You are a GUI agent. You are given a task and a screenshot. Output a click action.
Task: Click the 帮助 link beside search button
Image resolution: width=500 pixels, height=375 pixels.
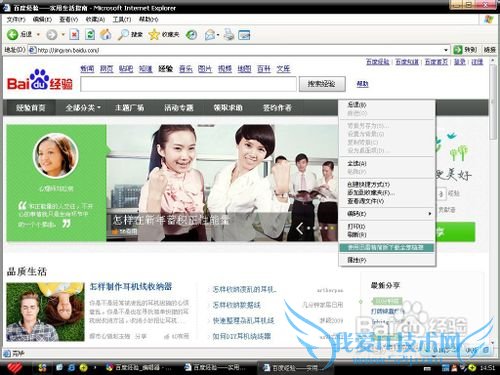362,84
